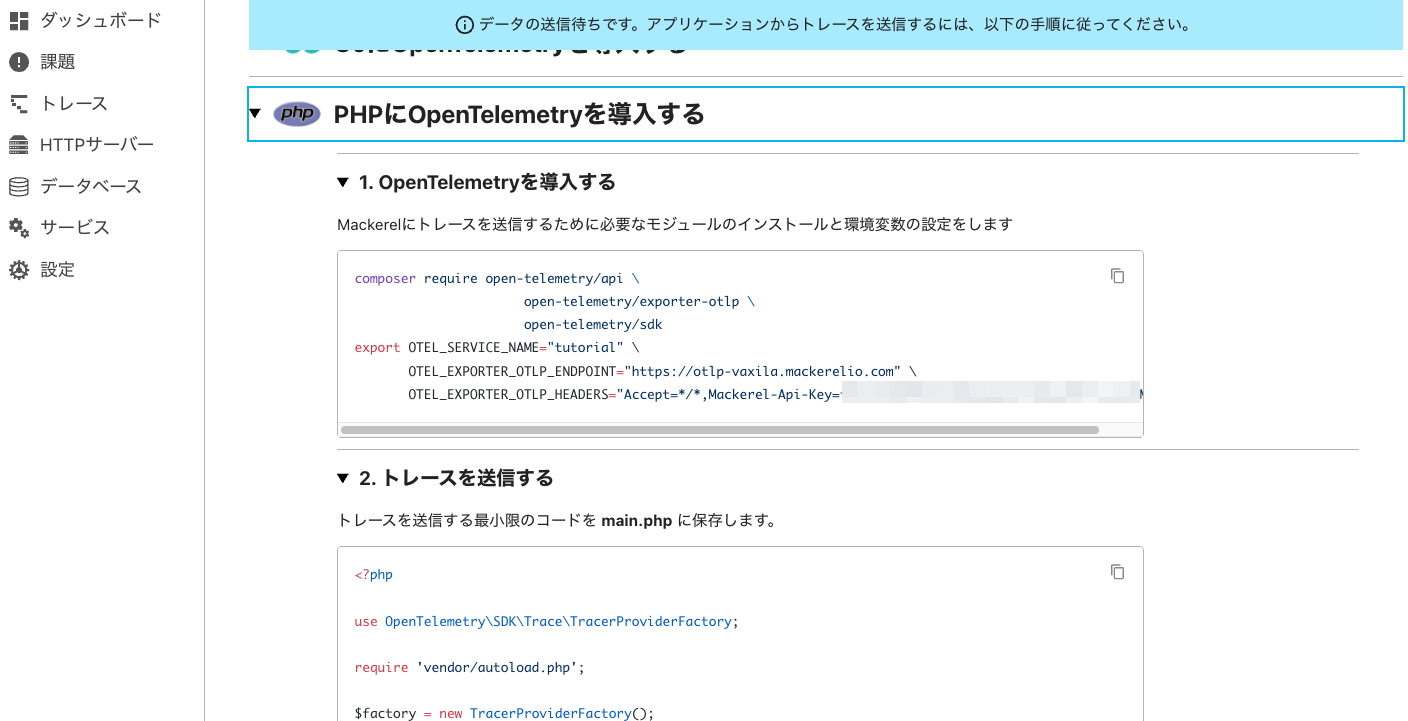Open トレース in the sidebar

pos(74,103)
